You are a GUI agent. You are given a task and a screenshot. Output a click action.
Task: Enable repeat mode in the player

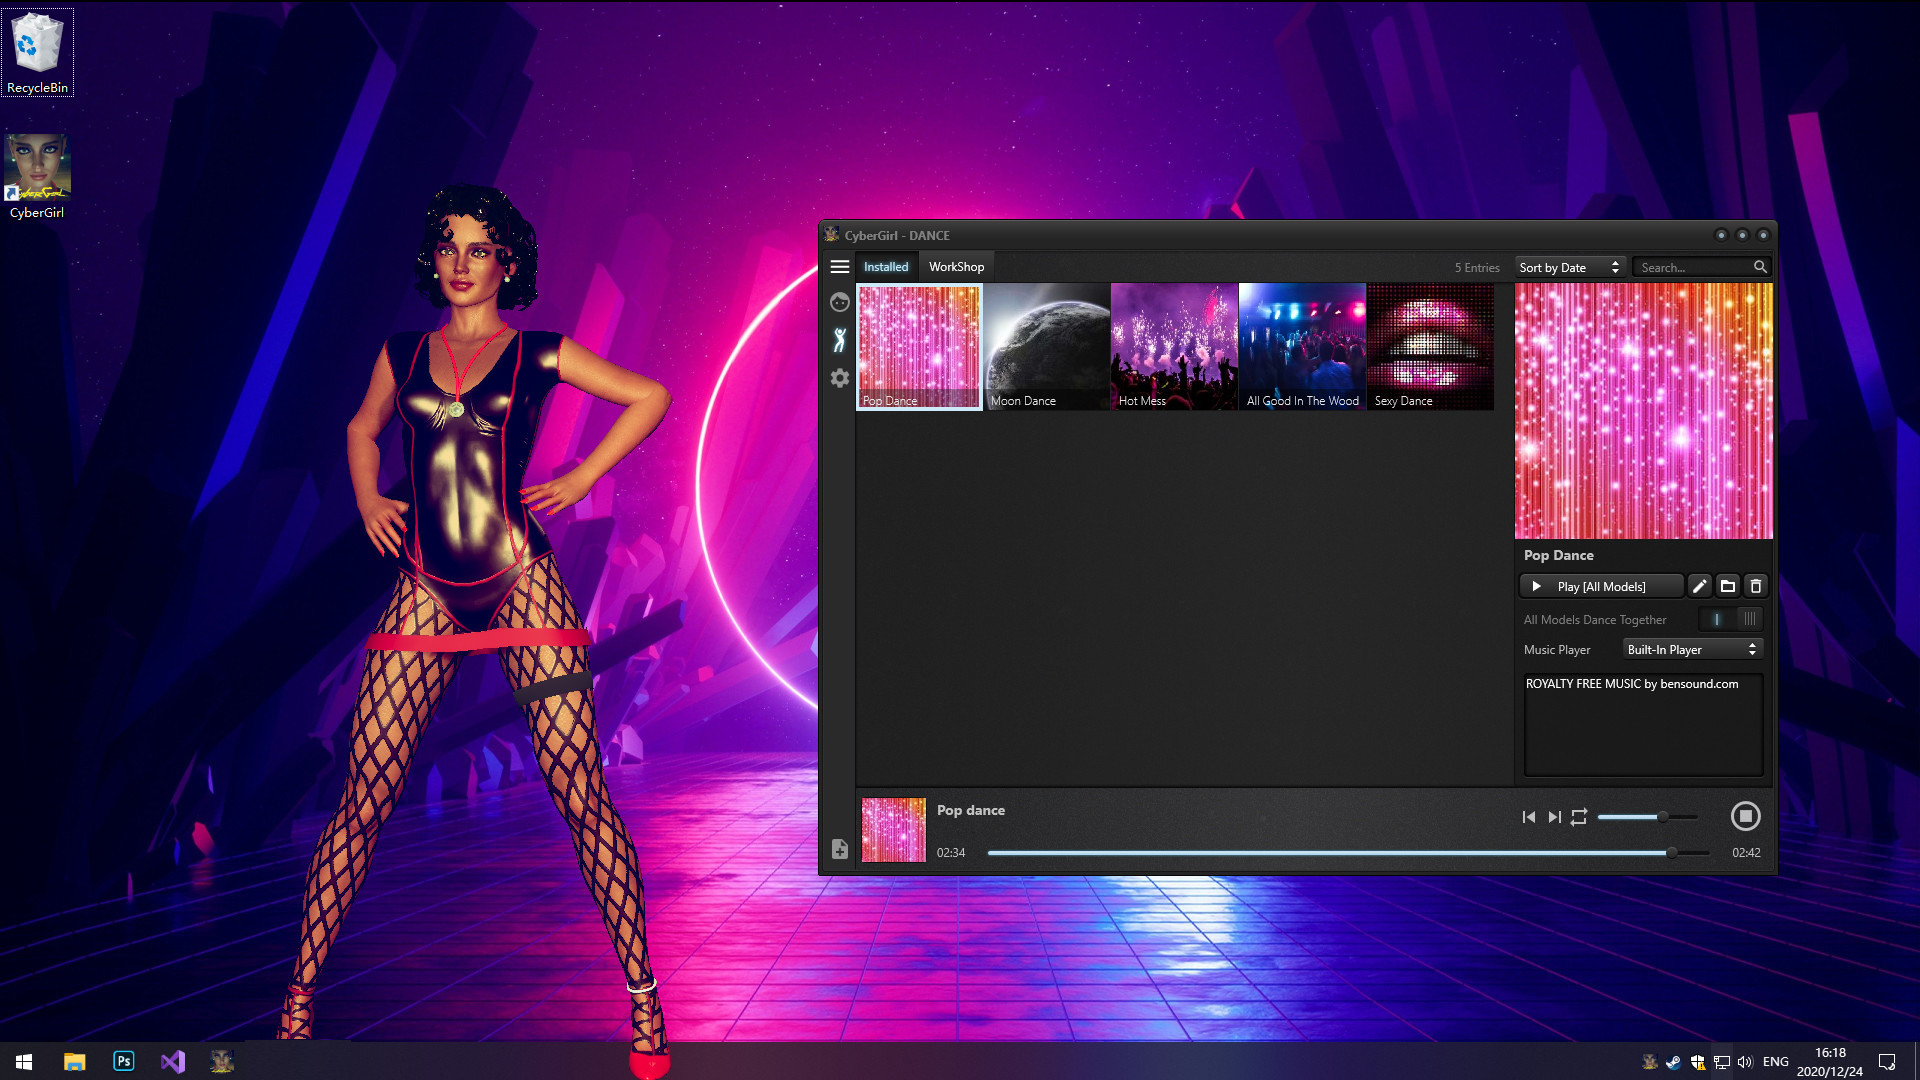[1578, 816]
